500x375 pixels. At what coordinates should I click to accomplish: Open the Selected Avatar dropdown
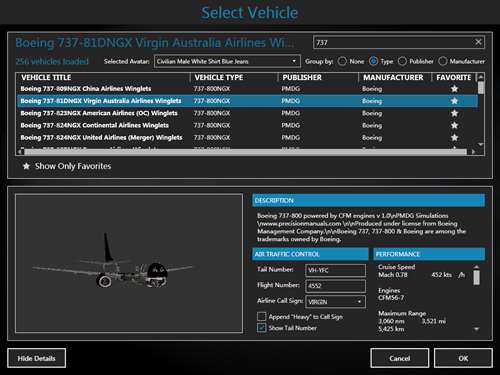coord(227,61)
